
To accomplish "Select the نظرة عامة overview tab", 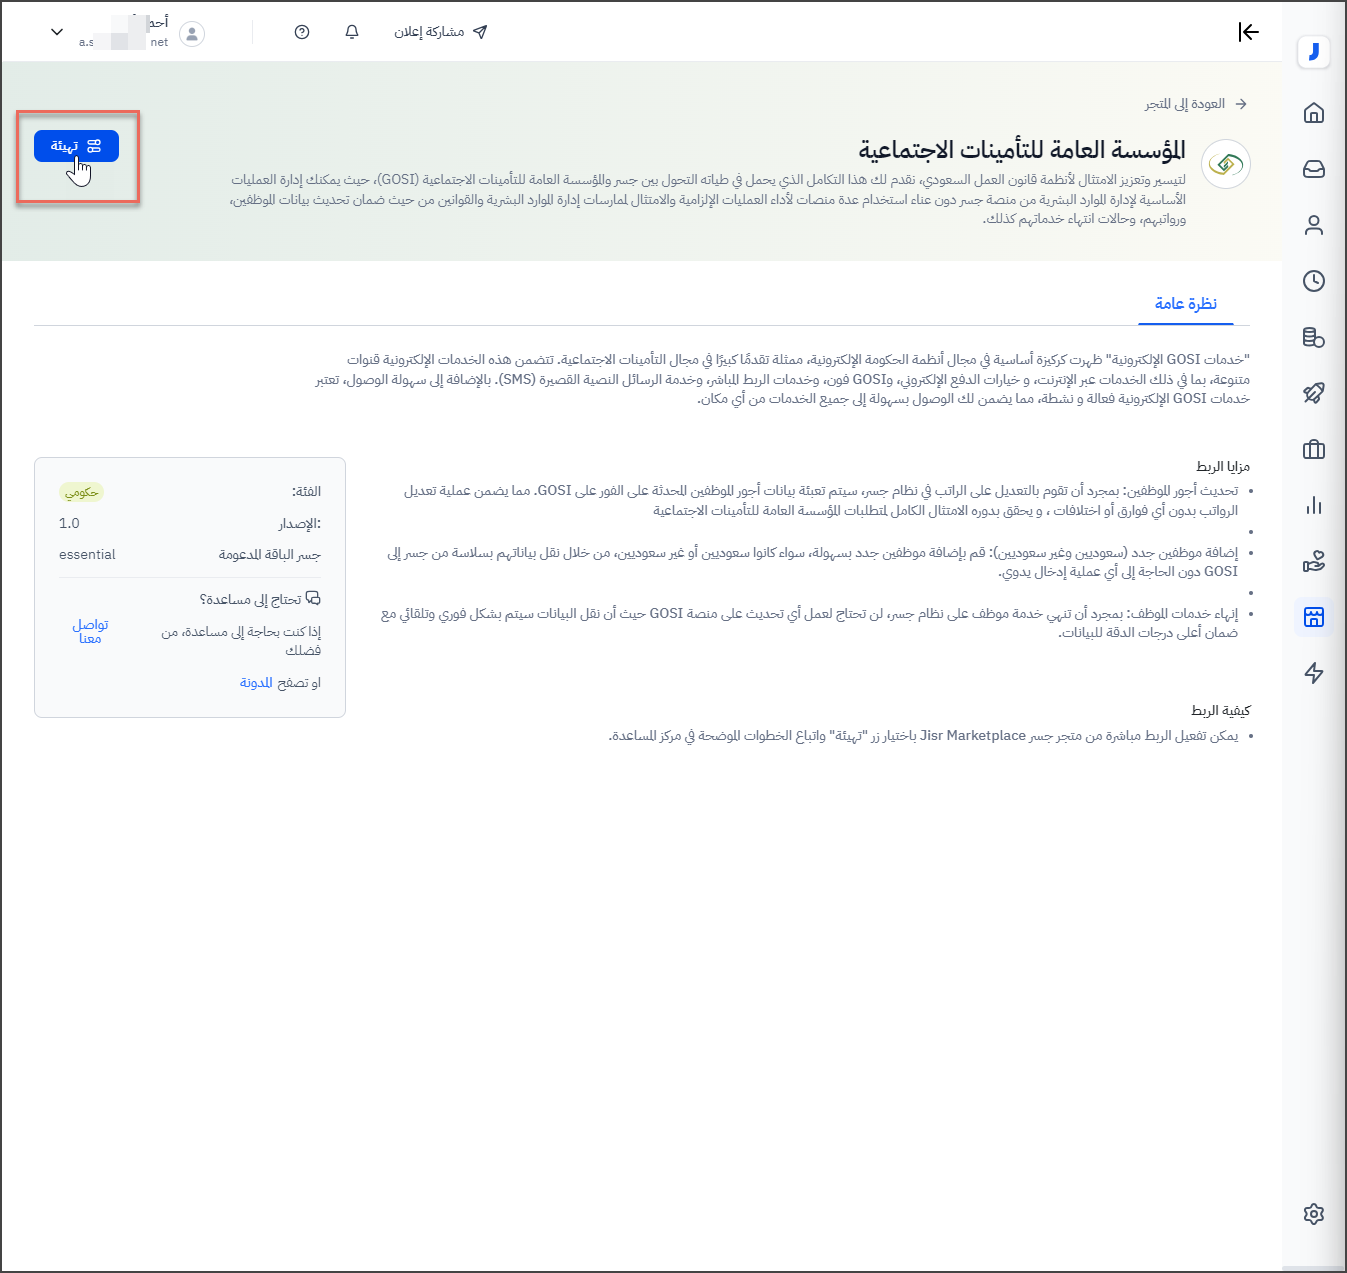I will [x=1185, y=304].
